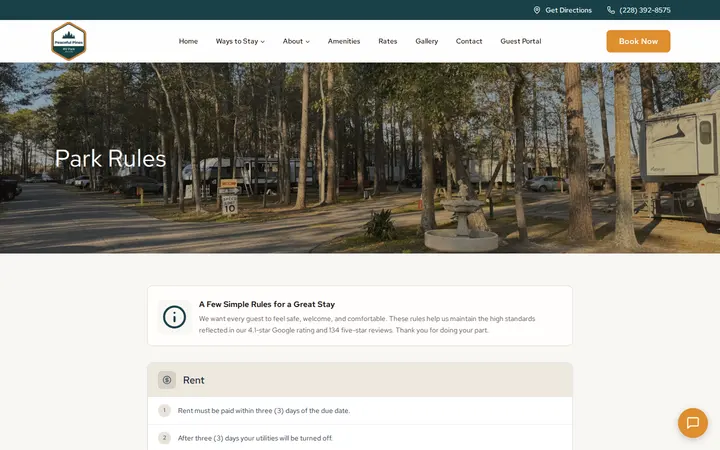Click the Rent section header
720x450 pixels.
click(x=360, y=380)
